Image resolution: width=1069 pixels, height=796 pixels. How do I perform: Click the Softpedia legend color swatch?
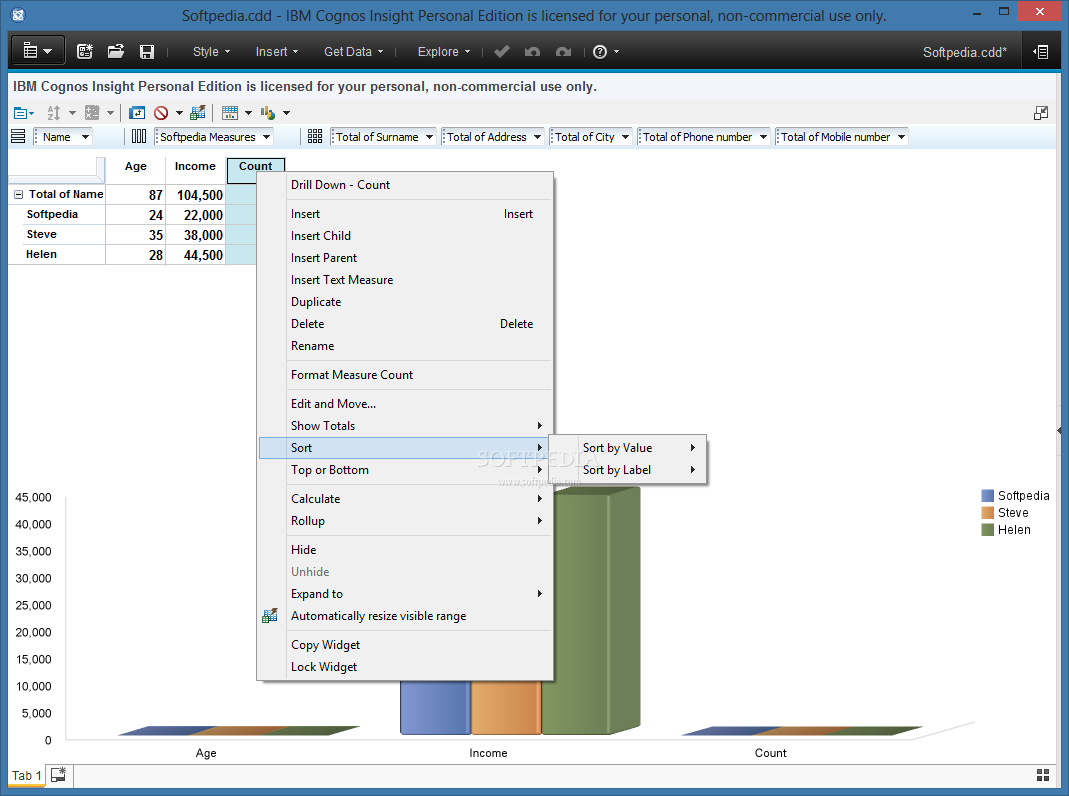[987, 495]
